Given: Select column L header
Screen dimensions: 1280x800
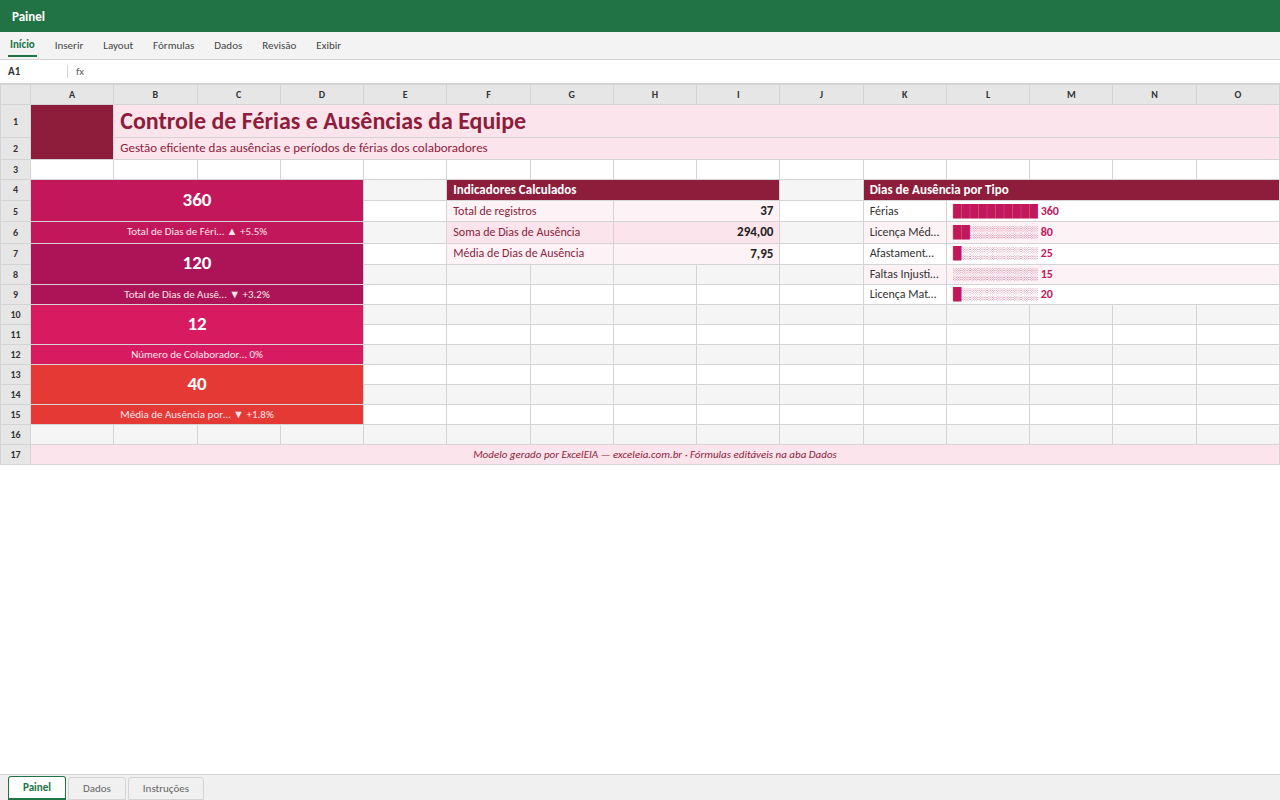Looking at the screenshot, I should pyautogui.click(x=988, y=95).
